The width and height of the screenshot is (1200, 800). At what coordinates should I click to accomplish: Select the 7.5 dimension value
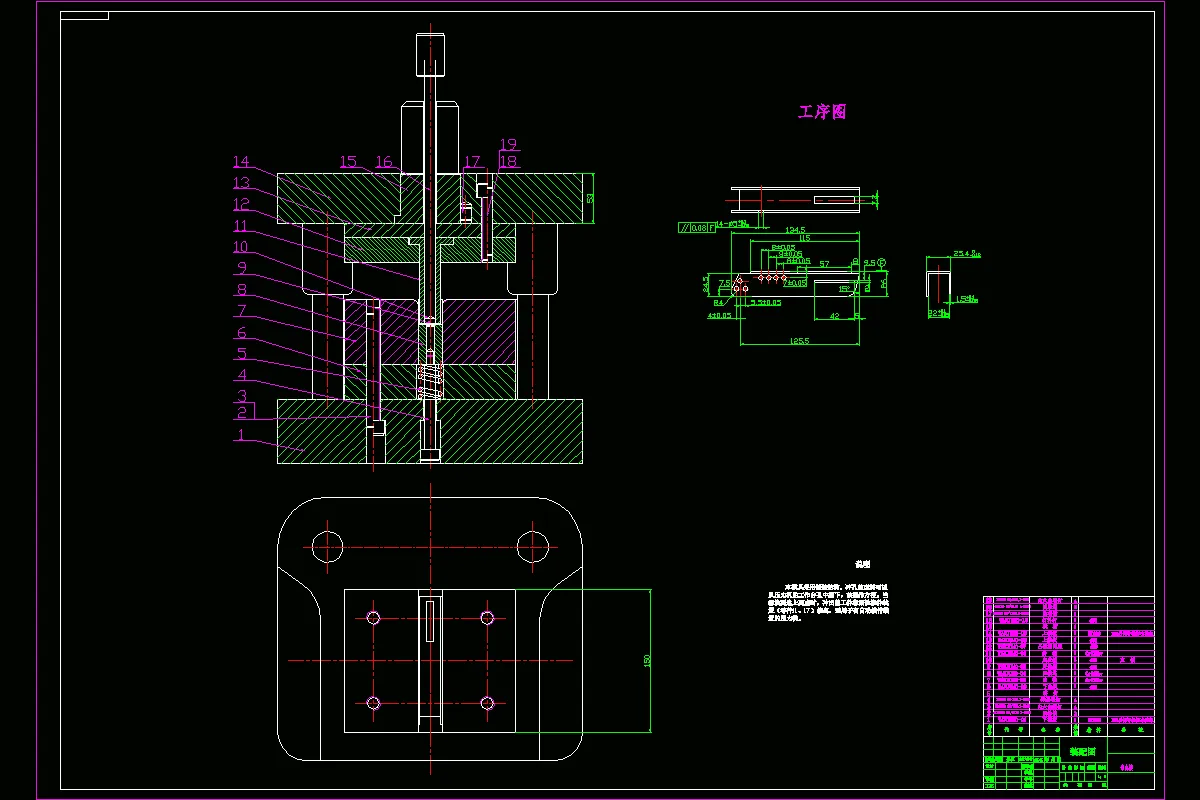click(724, 283)
